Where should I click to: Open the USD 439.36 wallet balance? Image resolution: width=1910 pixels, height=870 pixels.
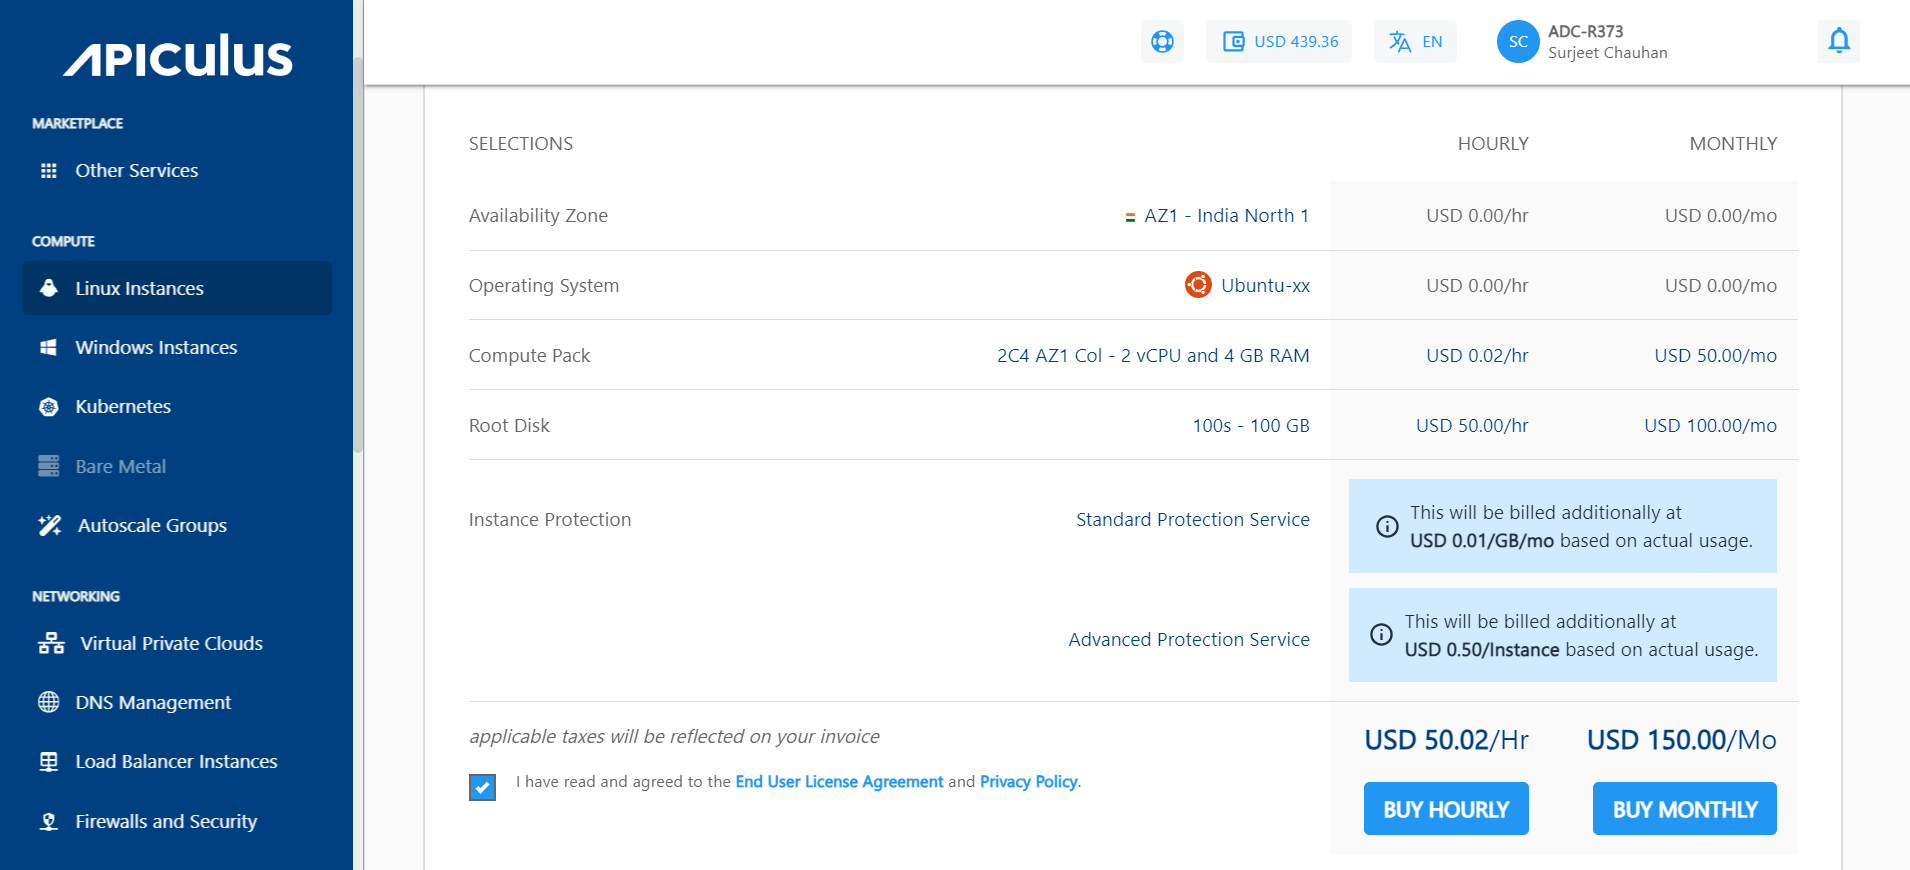coord(1279,42)
